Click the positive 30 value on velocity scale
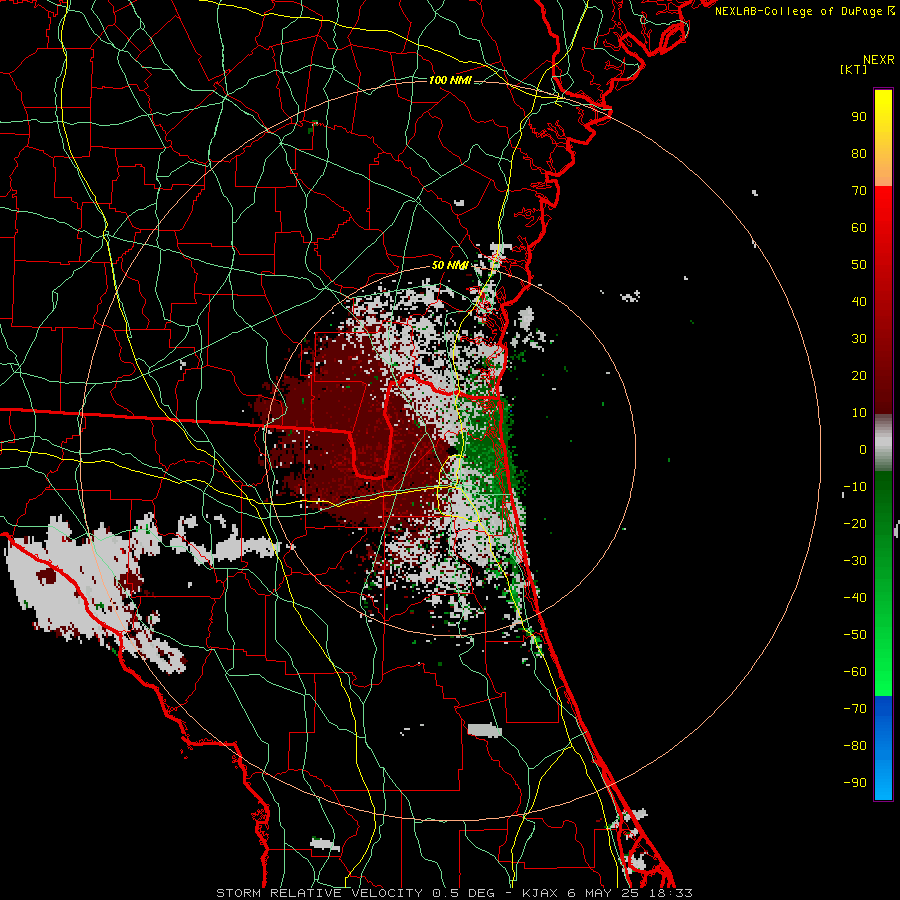Image resolution: width=900 pixels, height=900 pixels. (x=859, y=339)
